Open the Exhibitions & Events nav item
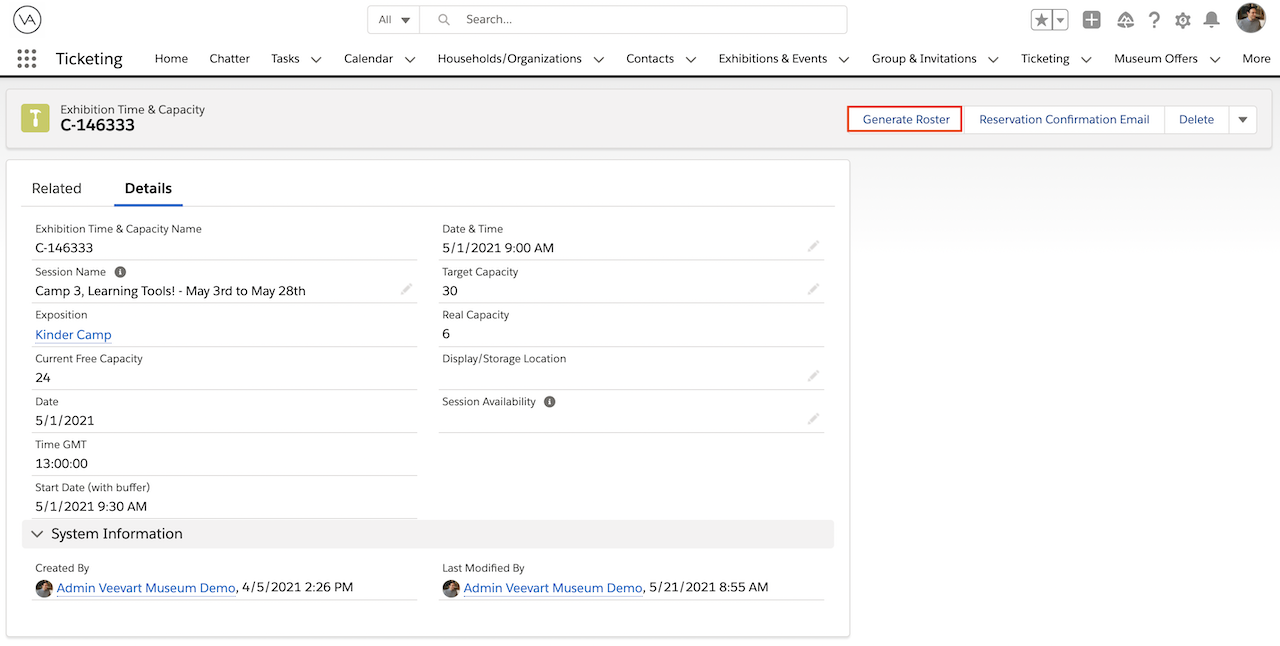The image size is (1280, 646). (775, 58)
